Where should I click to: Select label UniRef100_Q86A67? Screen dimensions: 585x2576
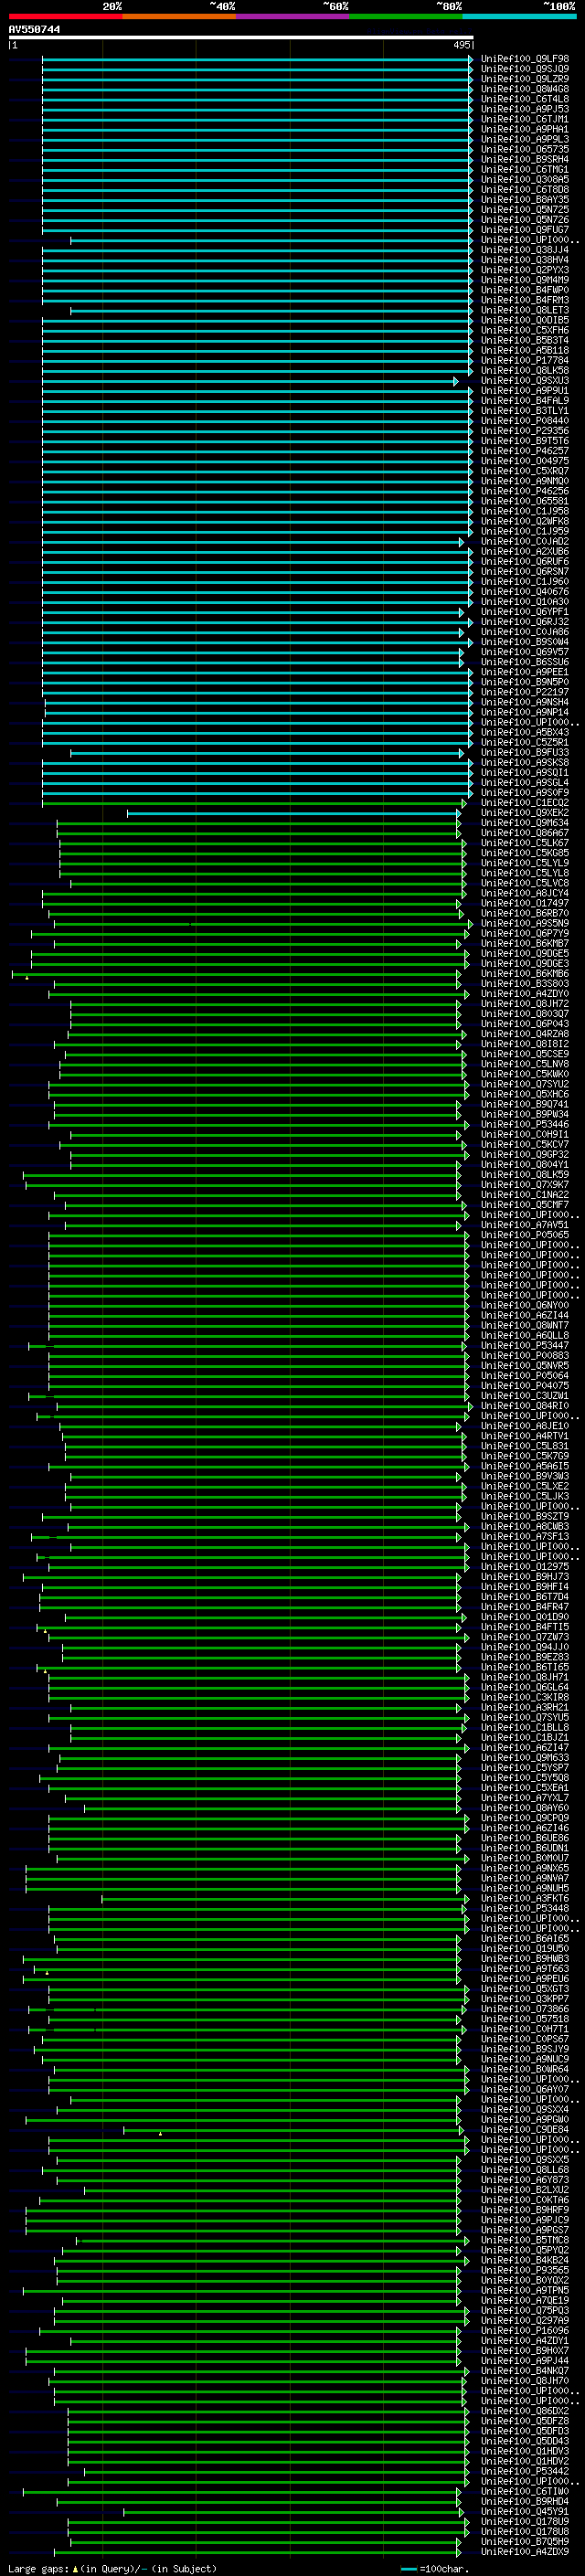point(525,833)
